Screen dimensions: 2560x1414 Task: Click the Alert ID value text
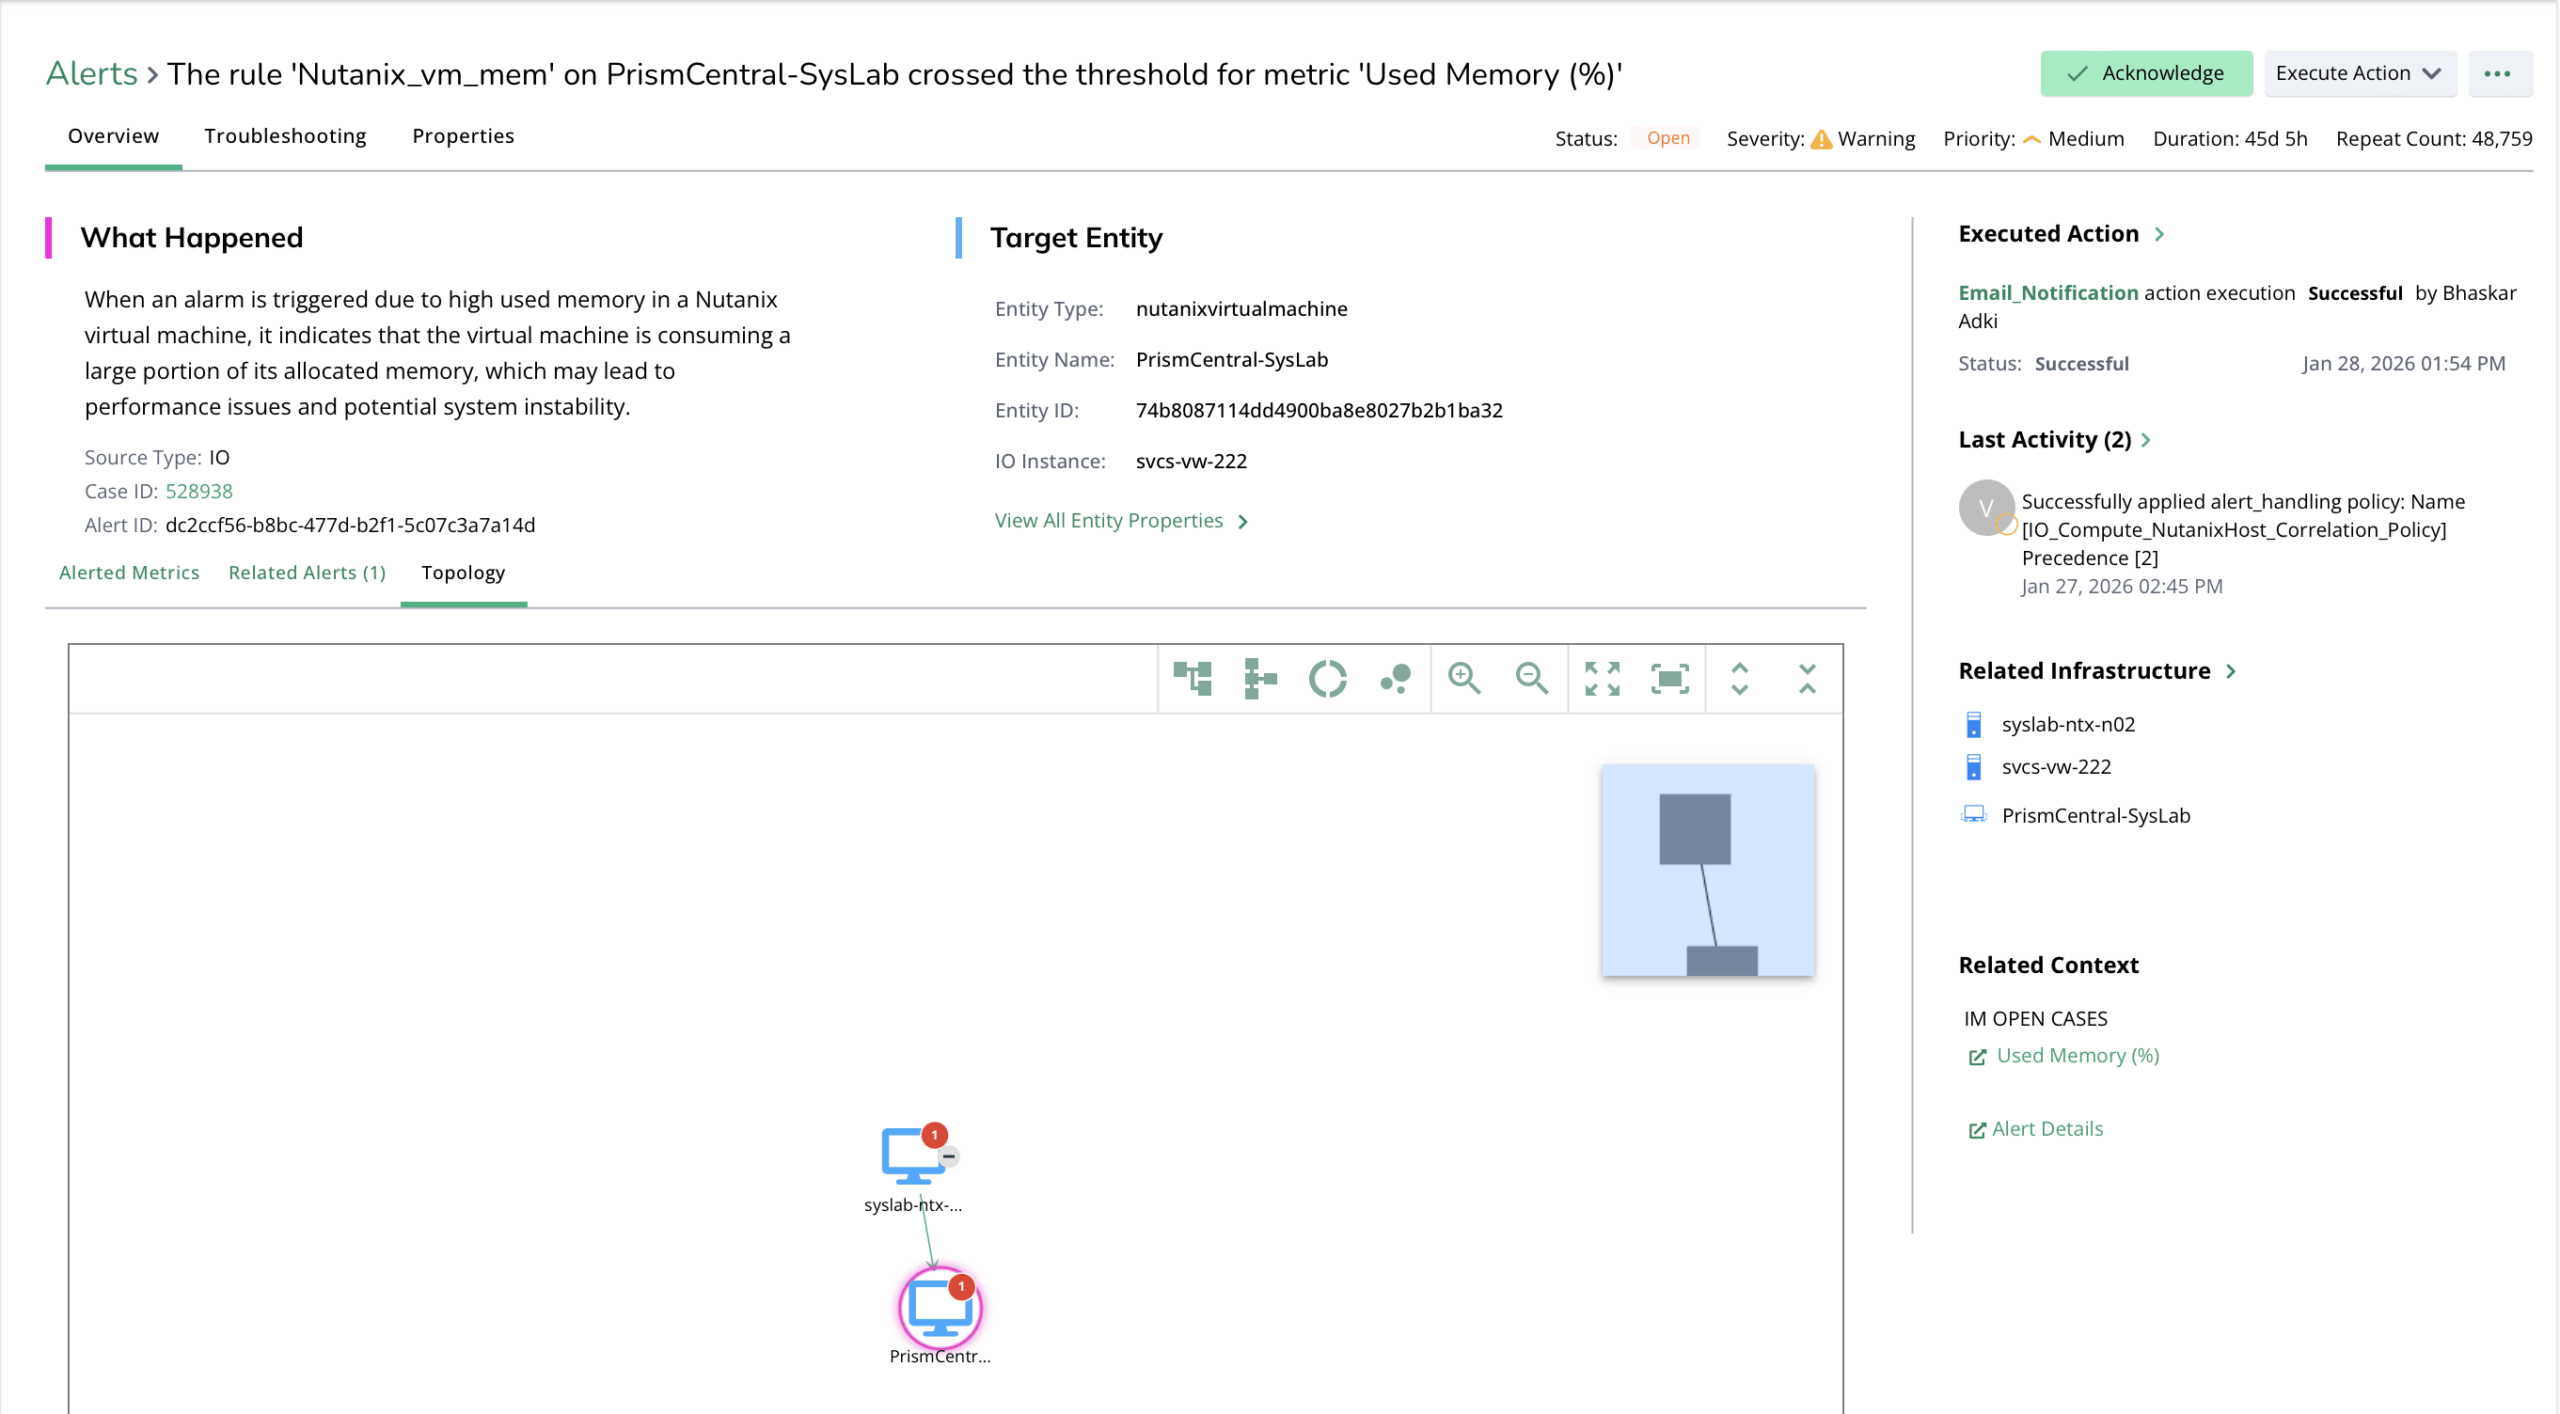pos(350,525)
